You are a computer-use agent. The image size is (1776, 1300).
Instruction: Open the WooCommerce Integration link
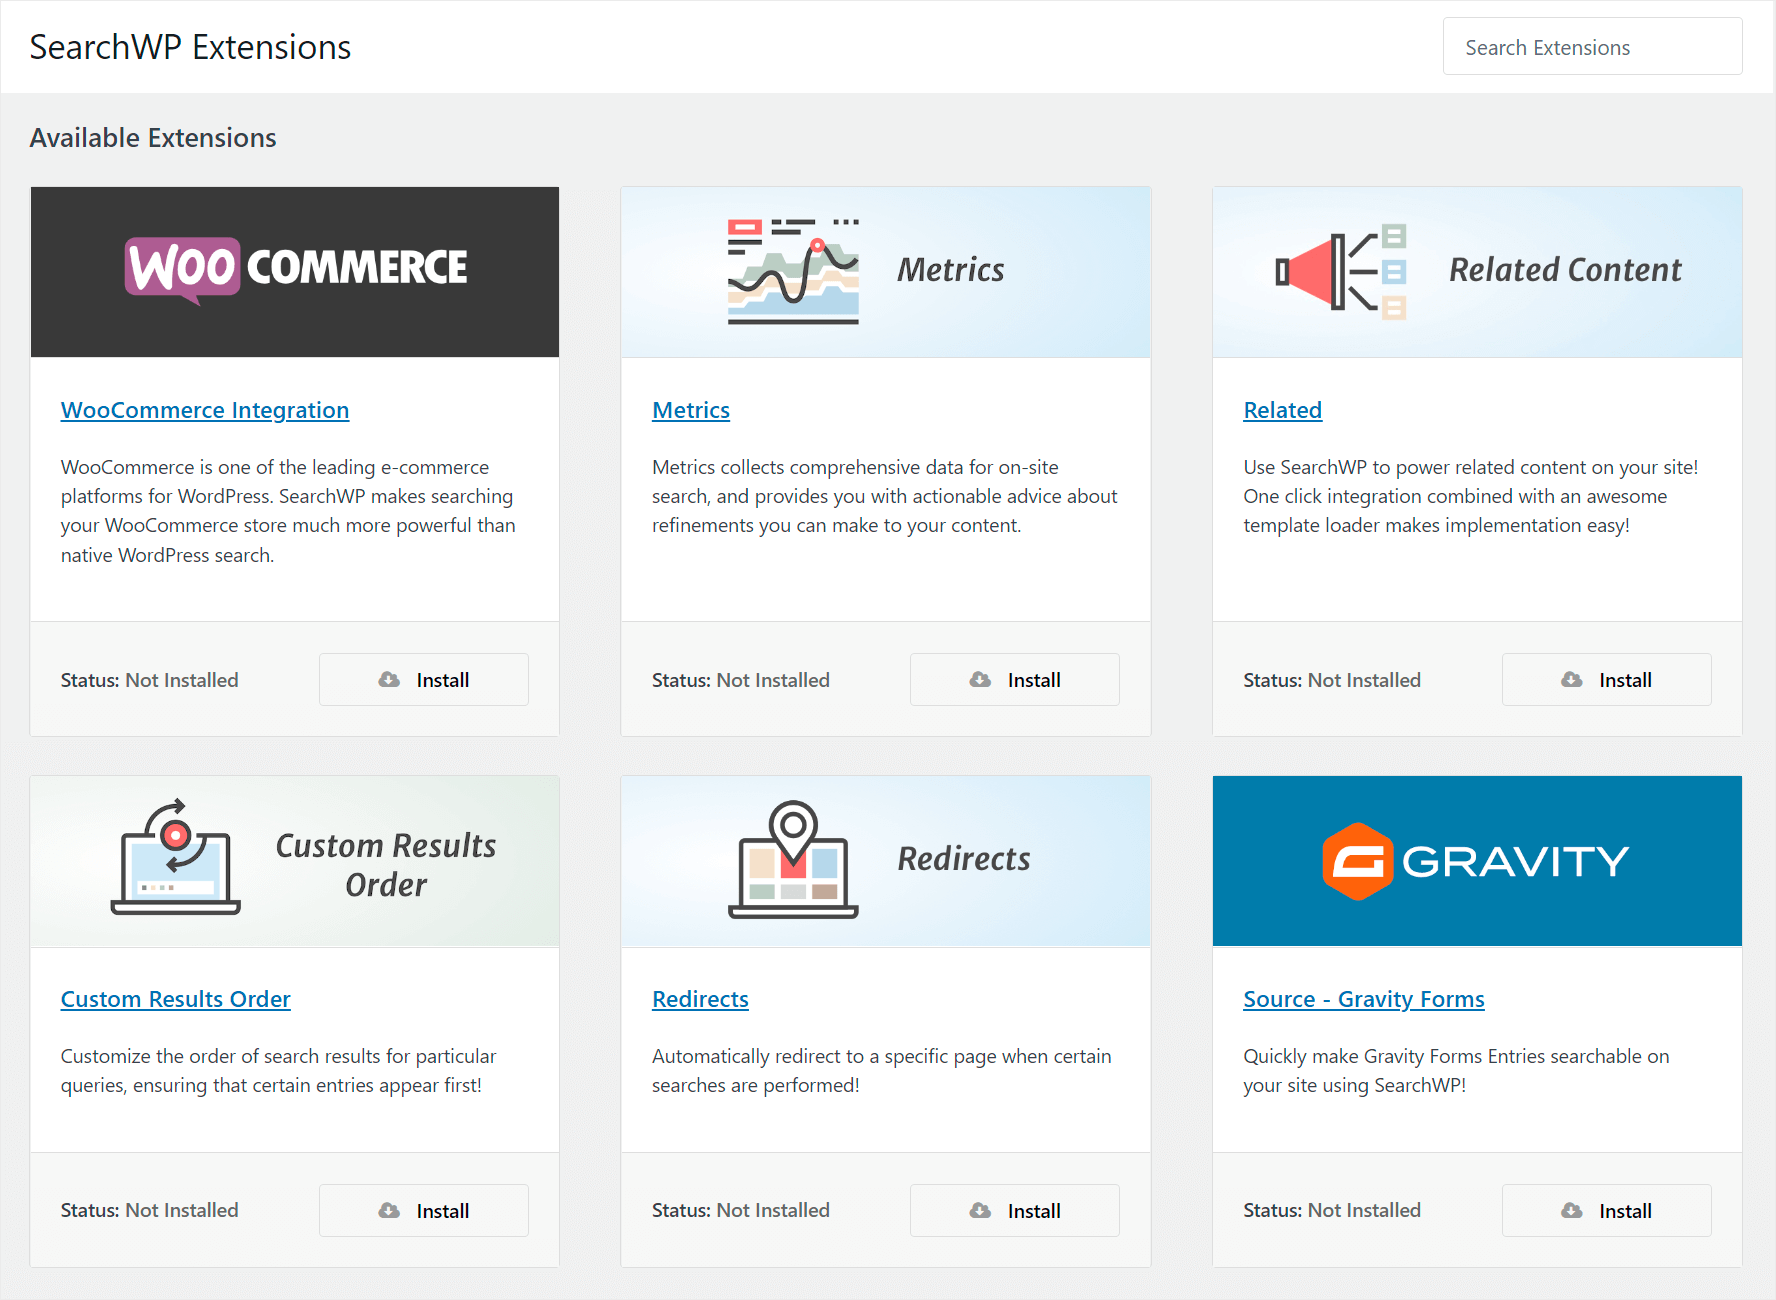tap(205, 410)
